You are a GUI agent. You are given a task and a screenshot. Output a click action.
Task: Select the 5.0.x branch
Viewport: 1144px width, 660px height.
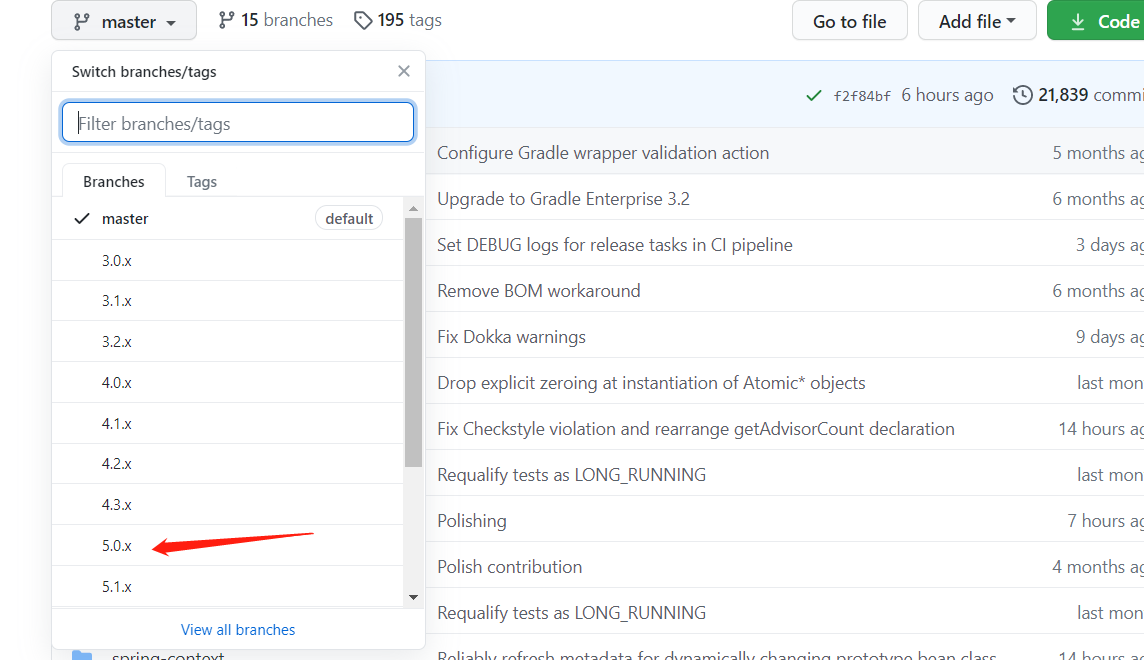pos(117,545)
